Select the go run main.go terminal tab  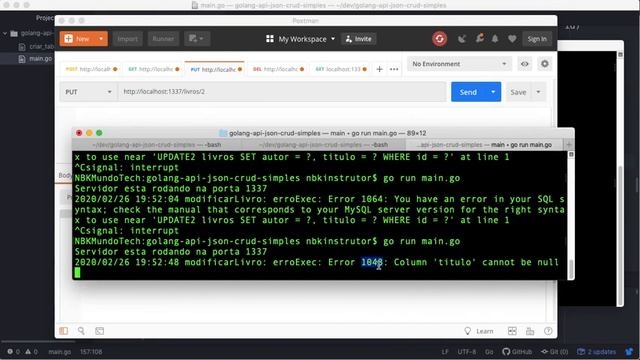(x=484, y=145)
